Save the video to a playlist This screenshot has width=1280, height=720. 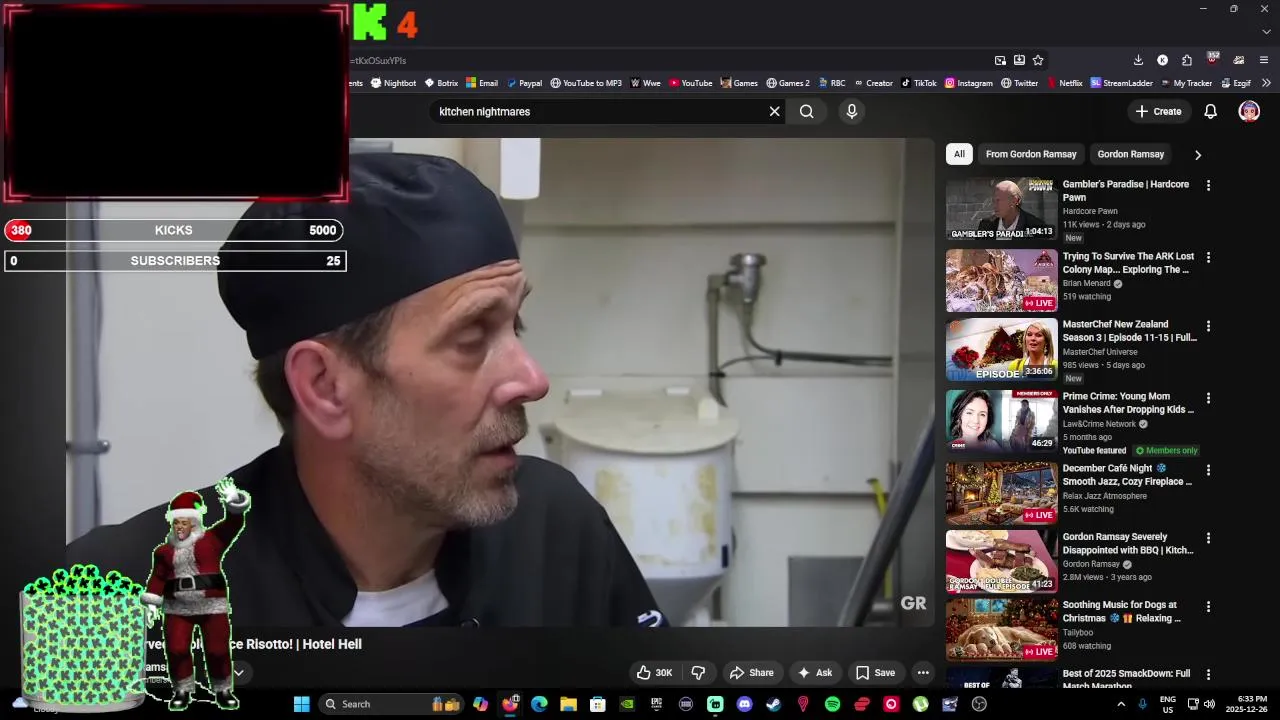click(875, 673)
